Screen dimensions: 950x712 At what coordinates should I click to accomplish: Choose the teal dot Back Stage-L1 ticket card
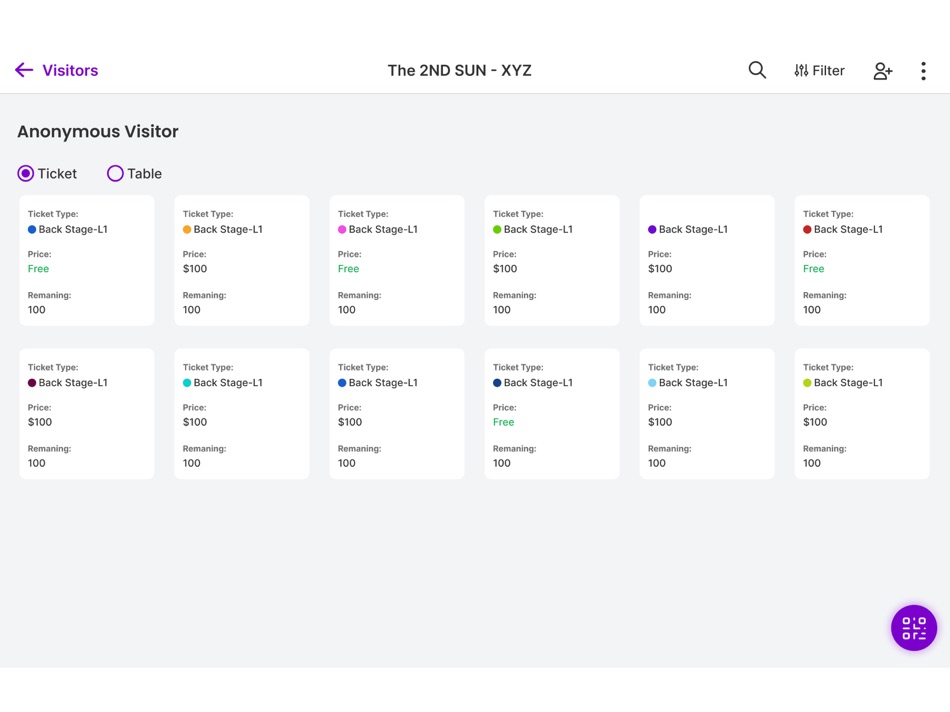tap(242, 414)
